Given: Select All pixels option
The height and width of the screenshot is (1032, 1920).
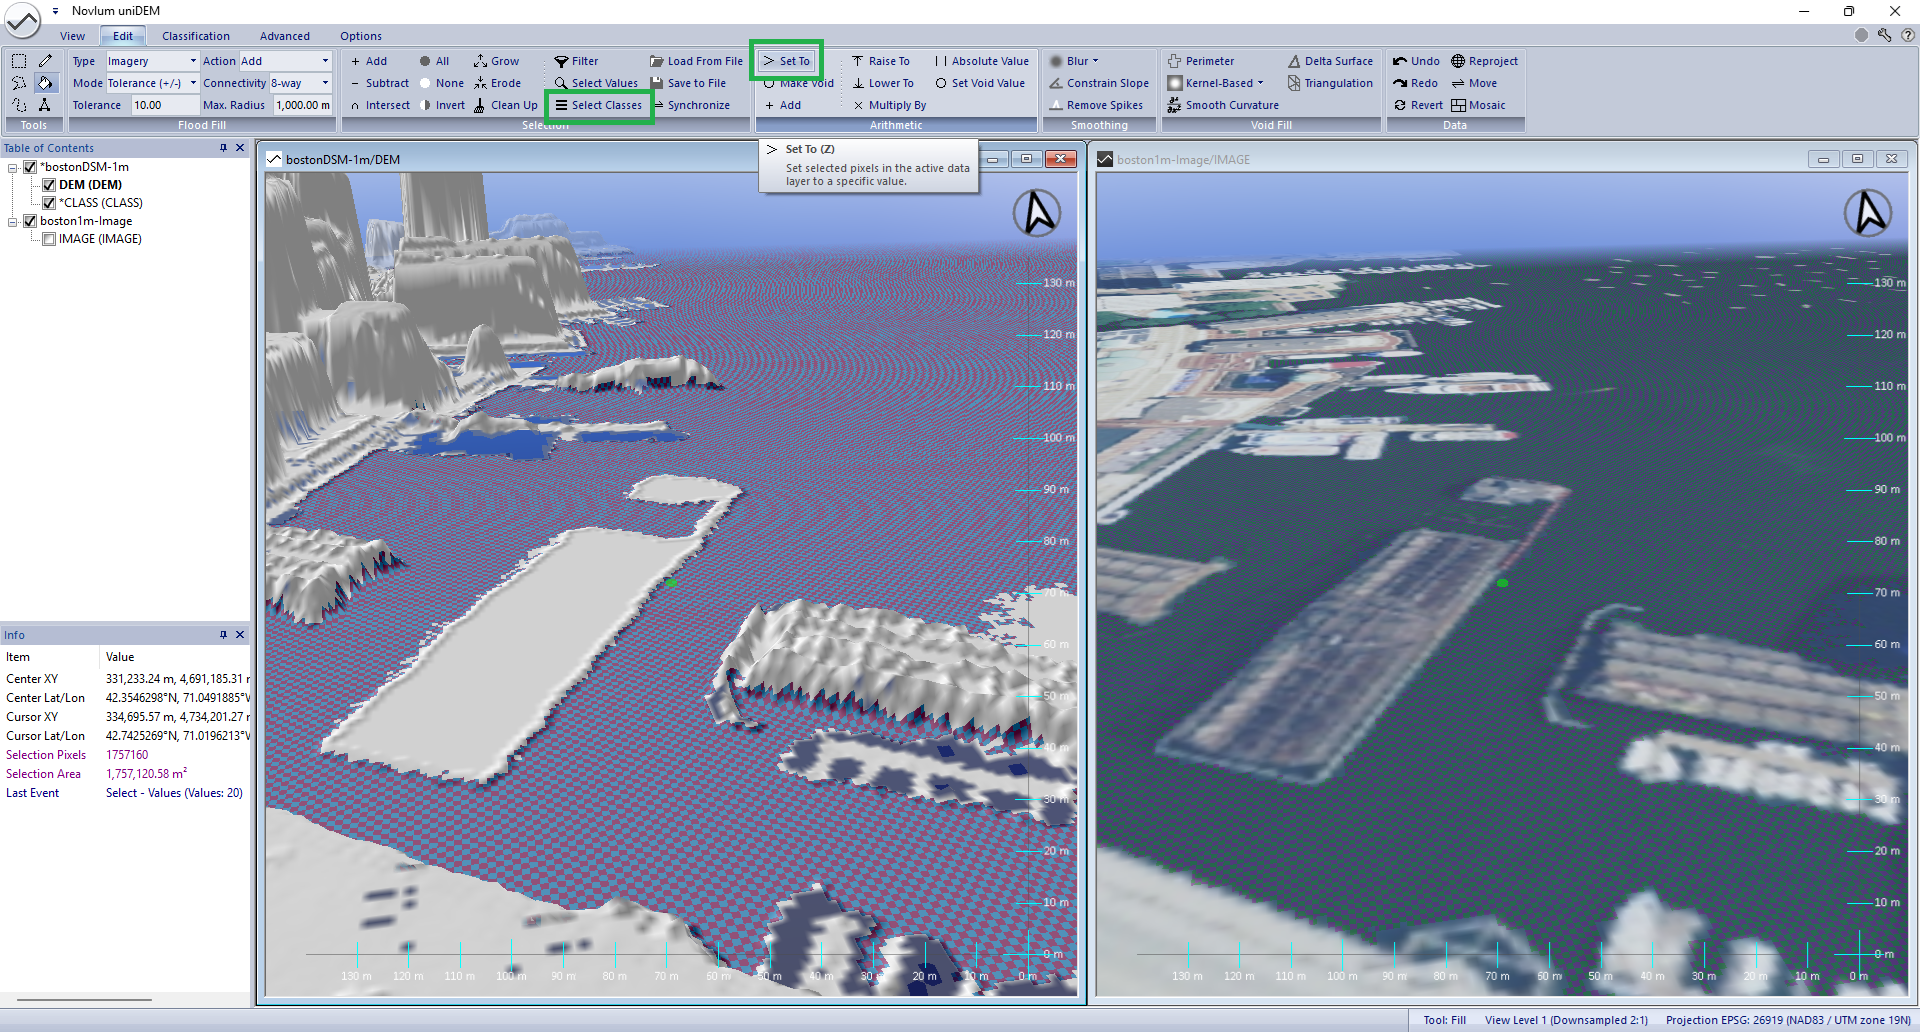Looking at the screenshot, I should point(434,61).
